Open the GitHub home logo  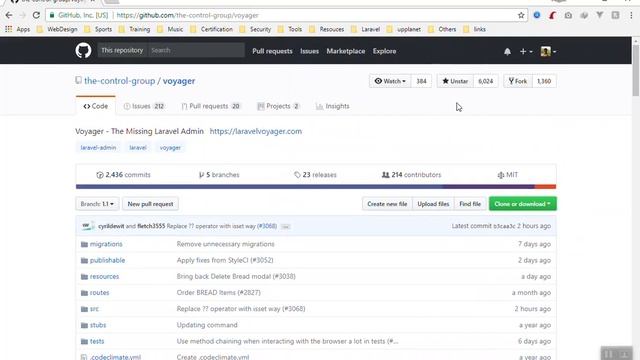click(83, 51)
